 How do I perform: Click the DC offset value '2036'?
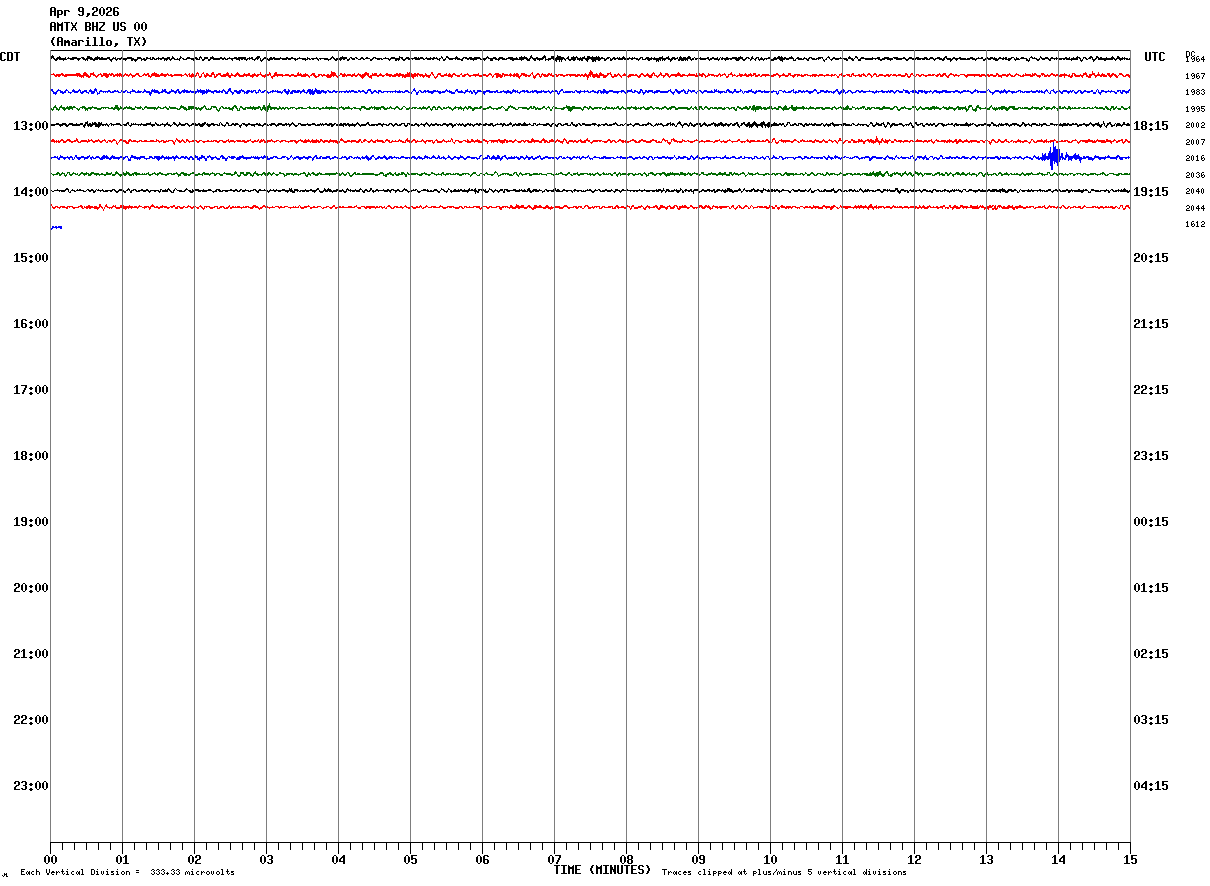pyautogui.click(x=1195, y=175)
